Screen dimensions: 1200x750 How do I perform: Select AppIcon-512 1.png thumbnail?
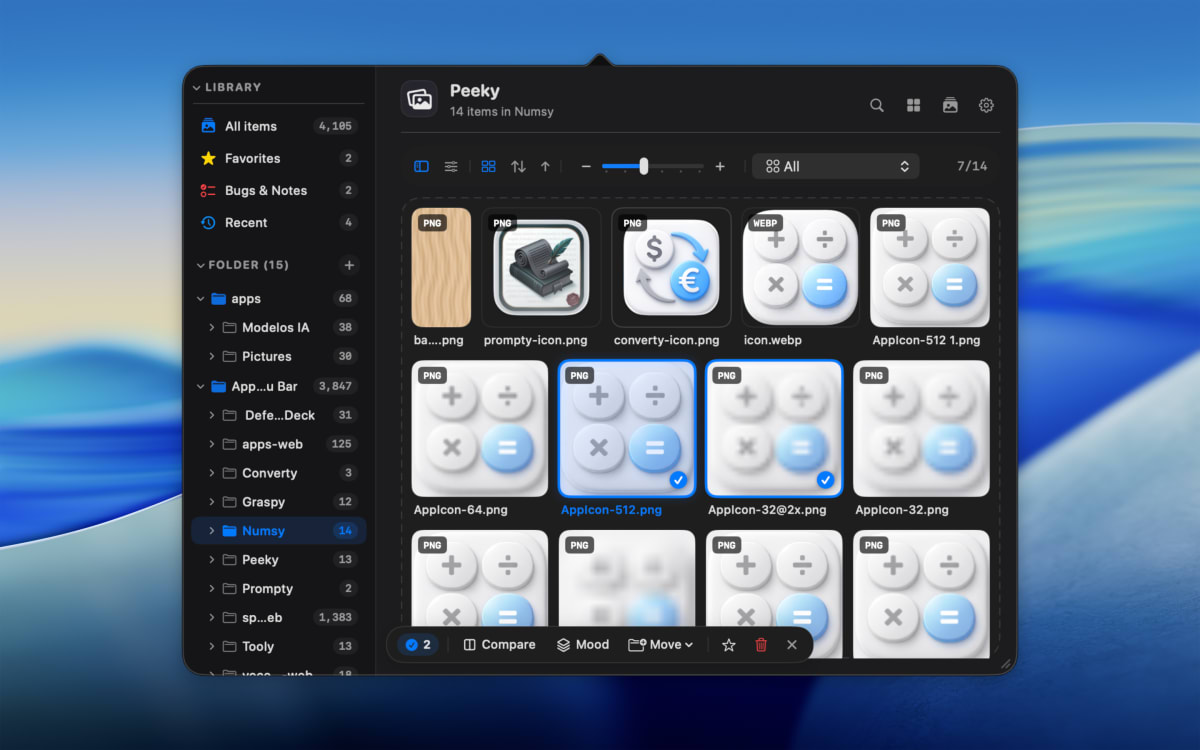[930, 267]
